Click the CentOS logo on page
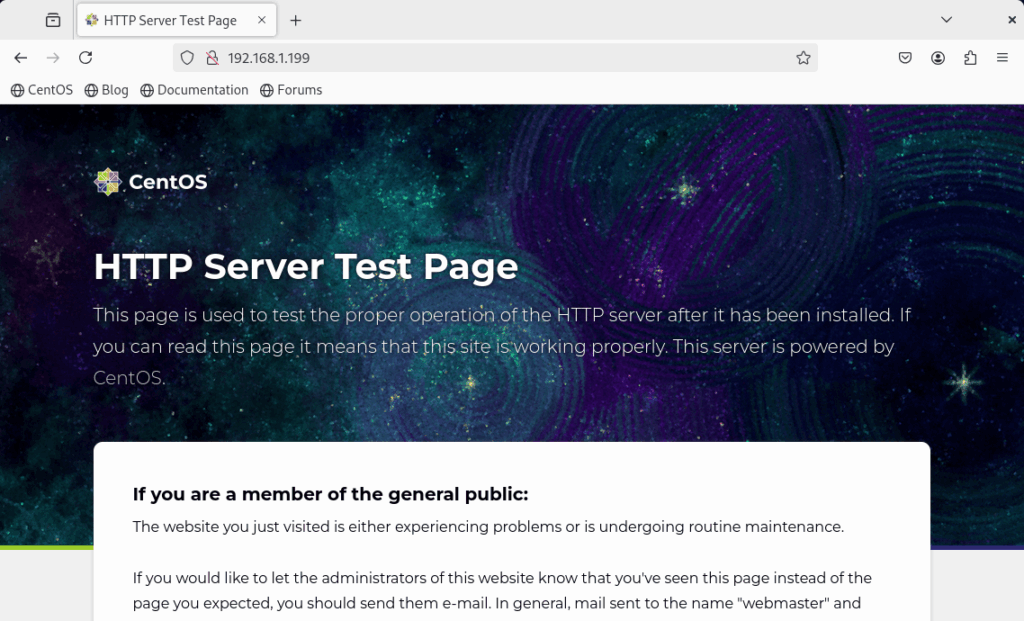 (x=151, y=182)
